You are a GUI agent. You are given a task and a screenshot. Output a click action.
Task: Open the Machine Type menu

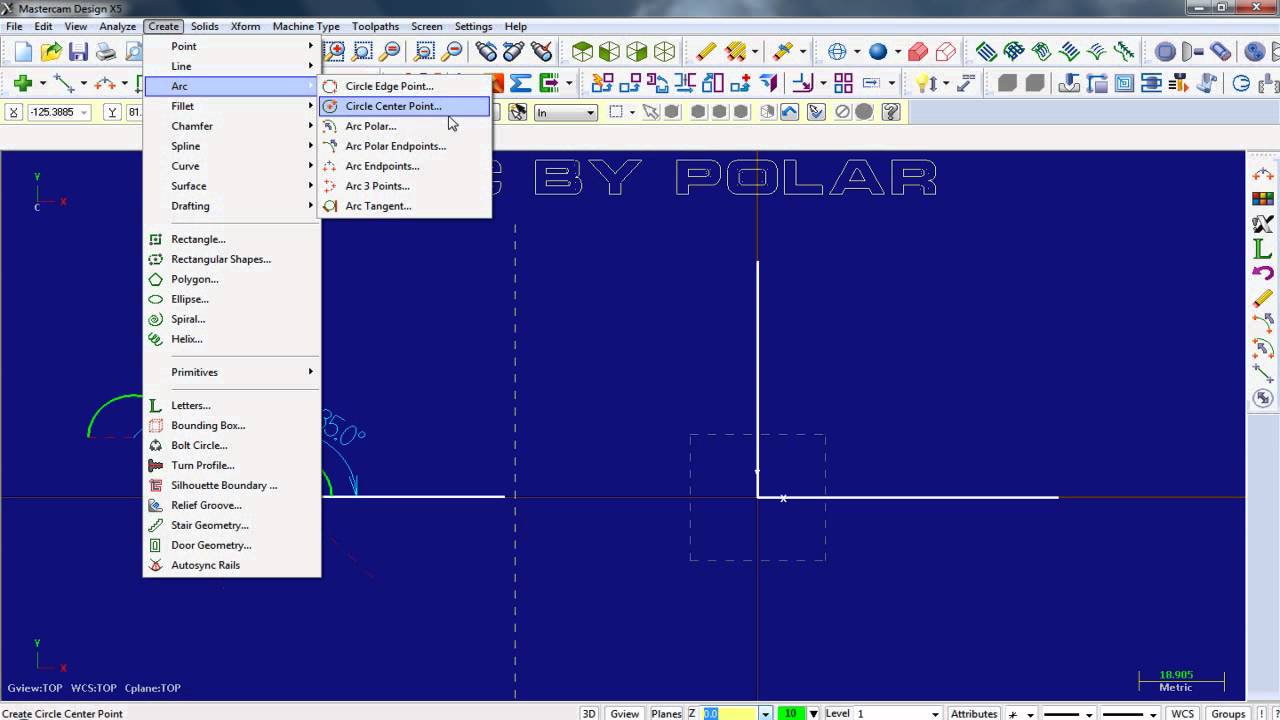306,26
